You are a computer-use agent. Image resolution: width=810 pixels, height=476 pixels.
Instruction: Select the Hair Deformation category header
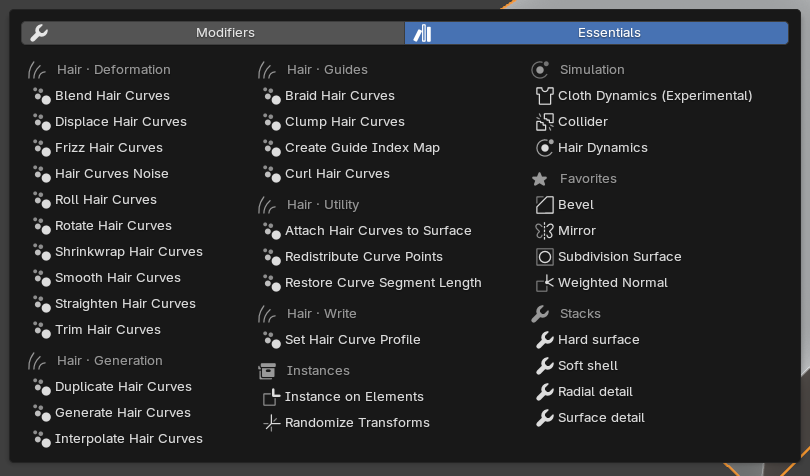pos(114,70)
